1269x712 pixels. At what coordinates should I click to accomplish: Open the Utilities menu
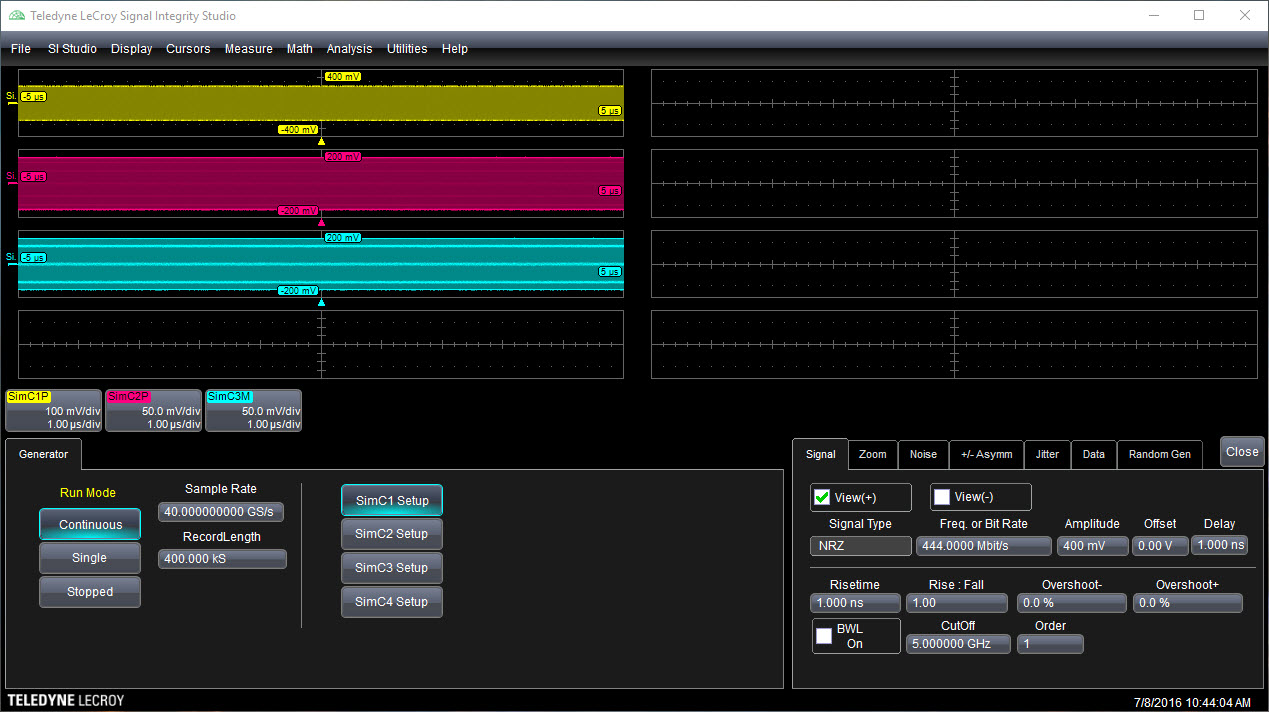point(407,49)
